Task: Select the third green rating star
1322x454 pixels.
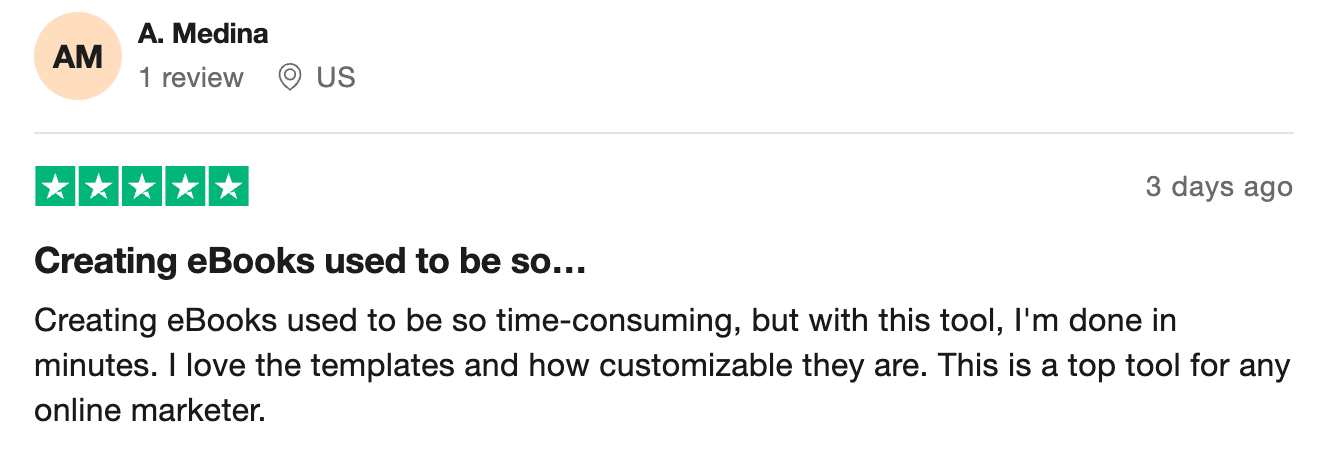Action: click(142, 187)
